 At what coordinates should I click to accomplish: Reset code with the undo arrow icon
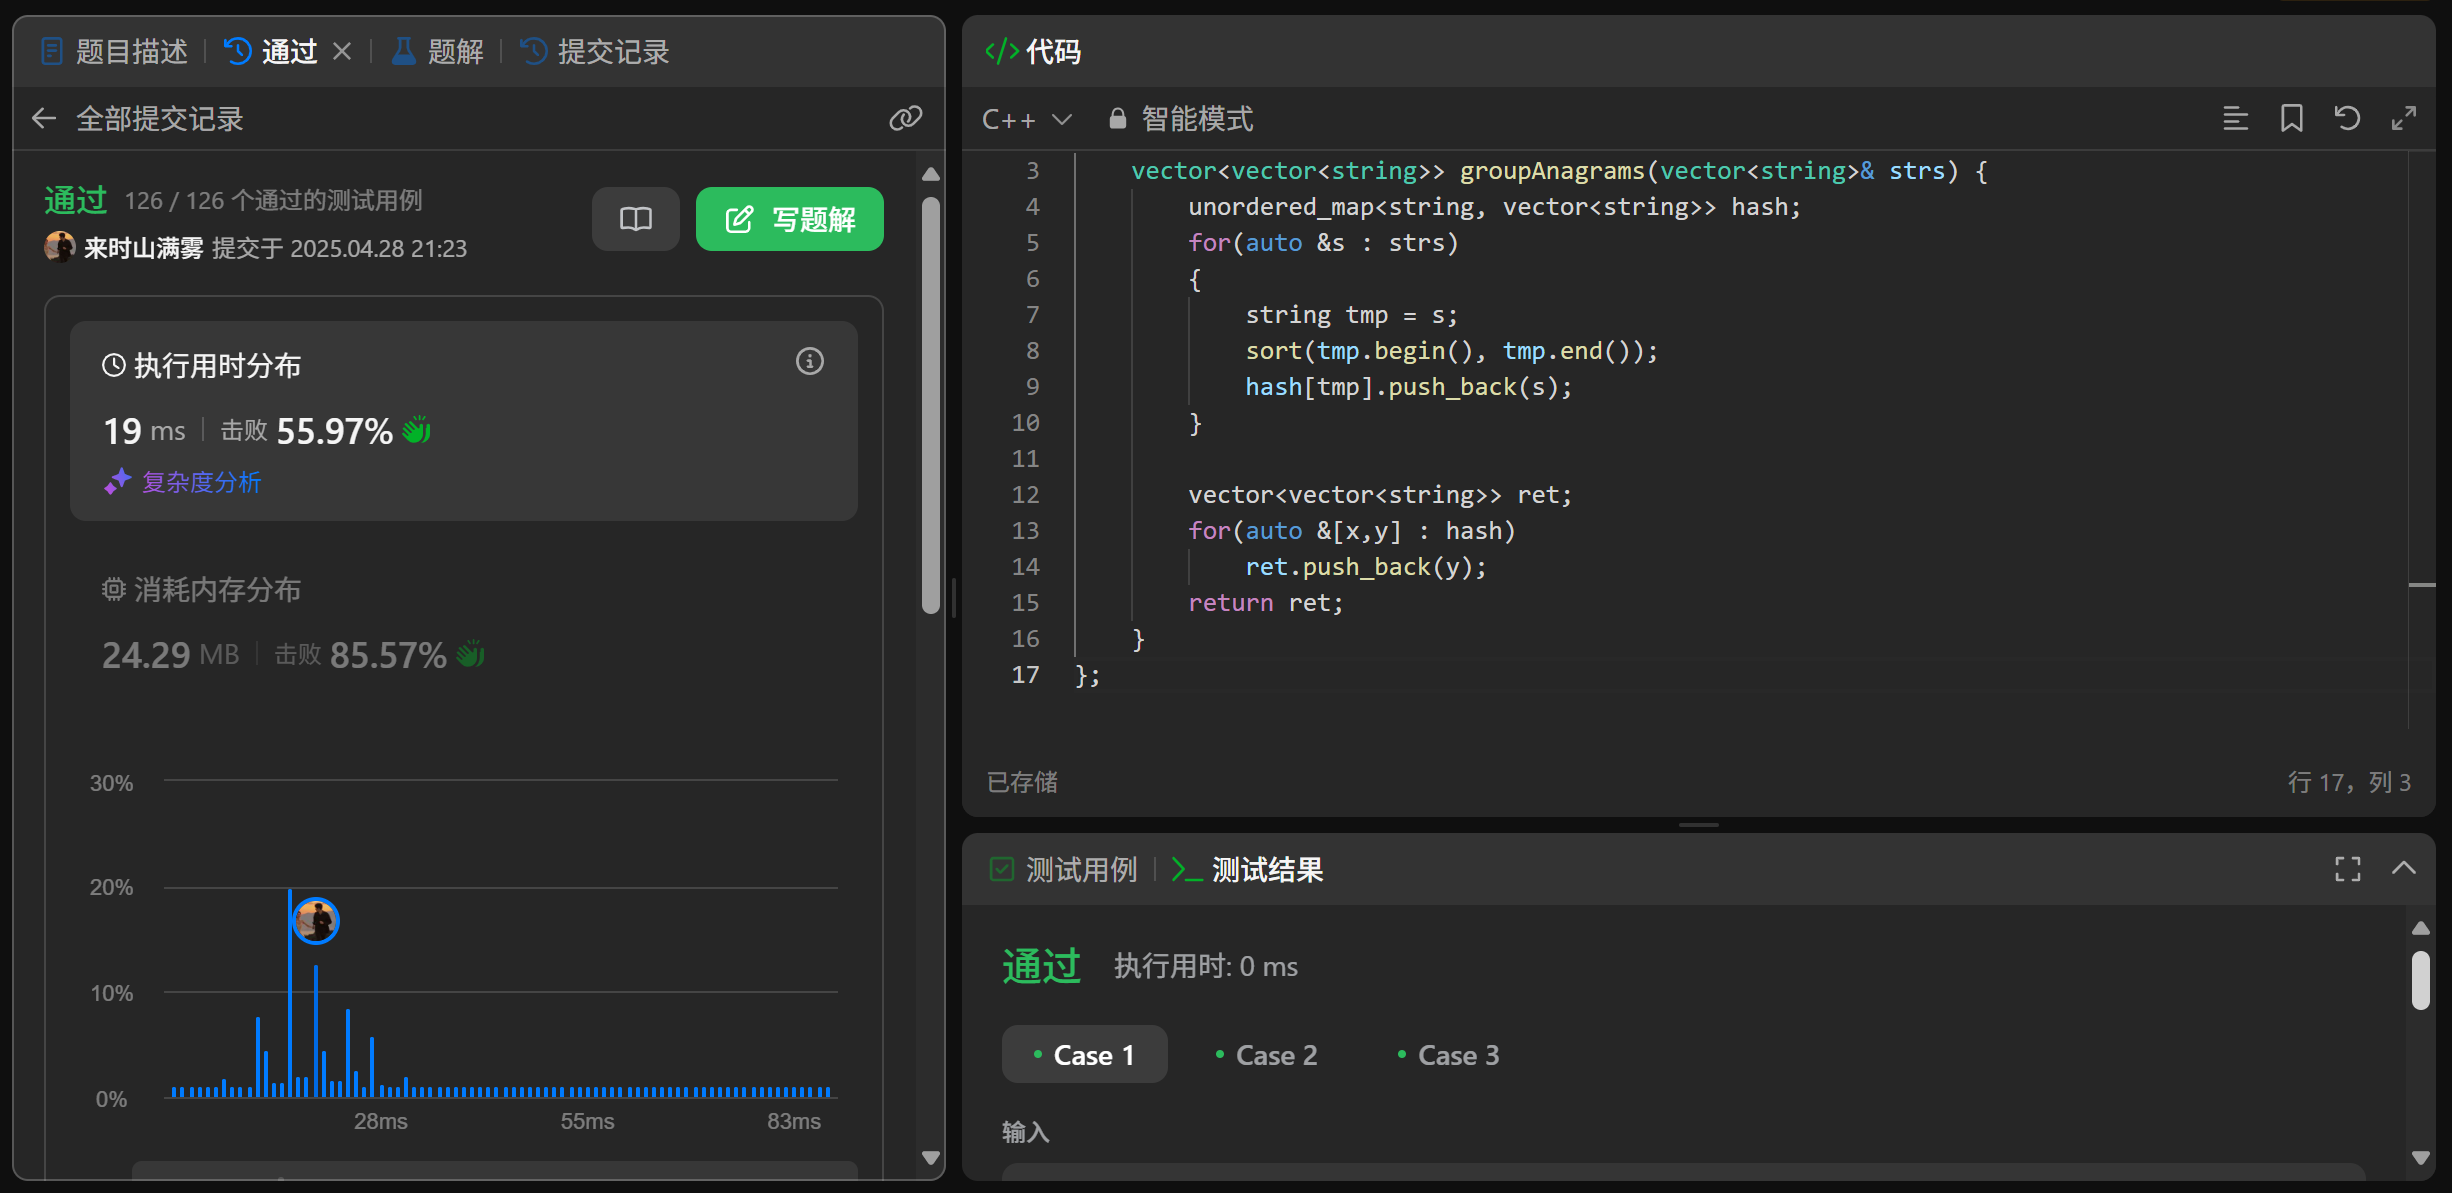2347,119
